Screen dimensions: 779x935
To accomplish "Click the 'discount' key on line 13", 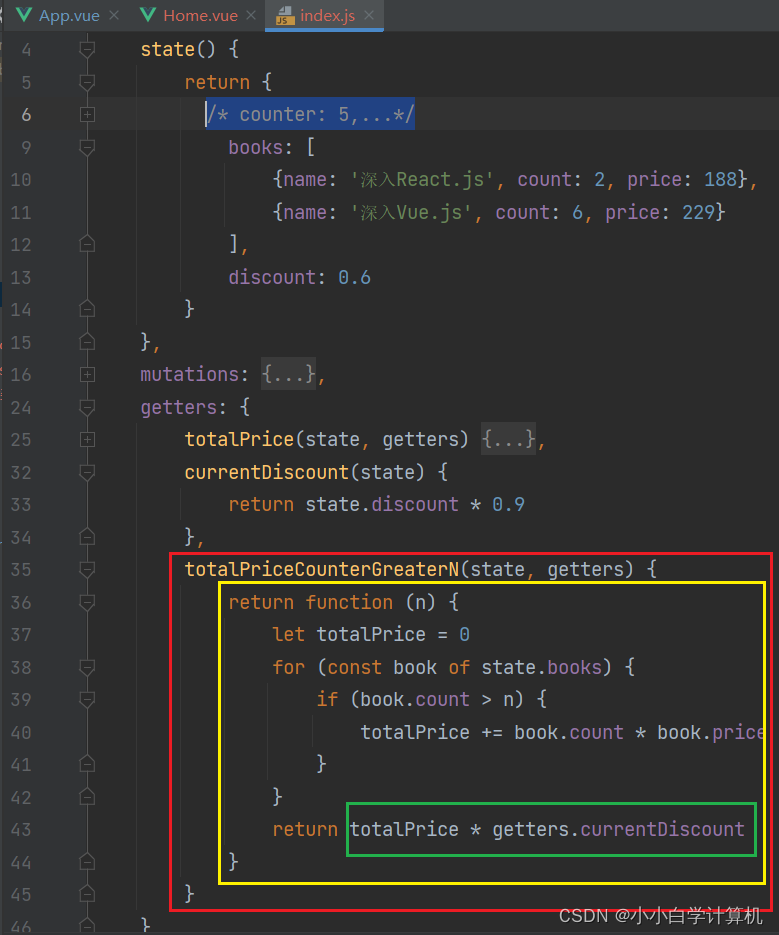I will 272,277.
